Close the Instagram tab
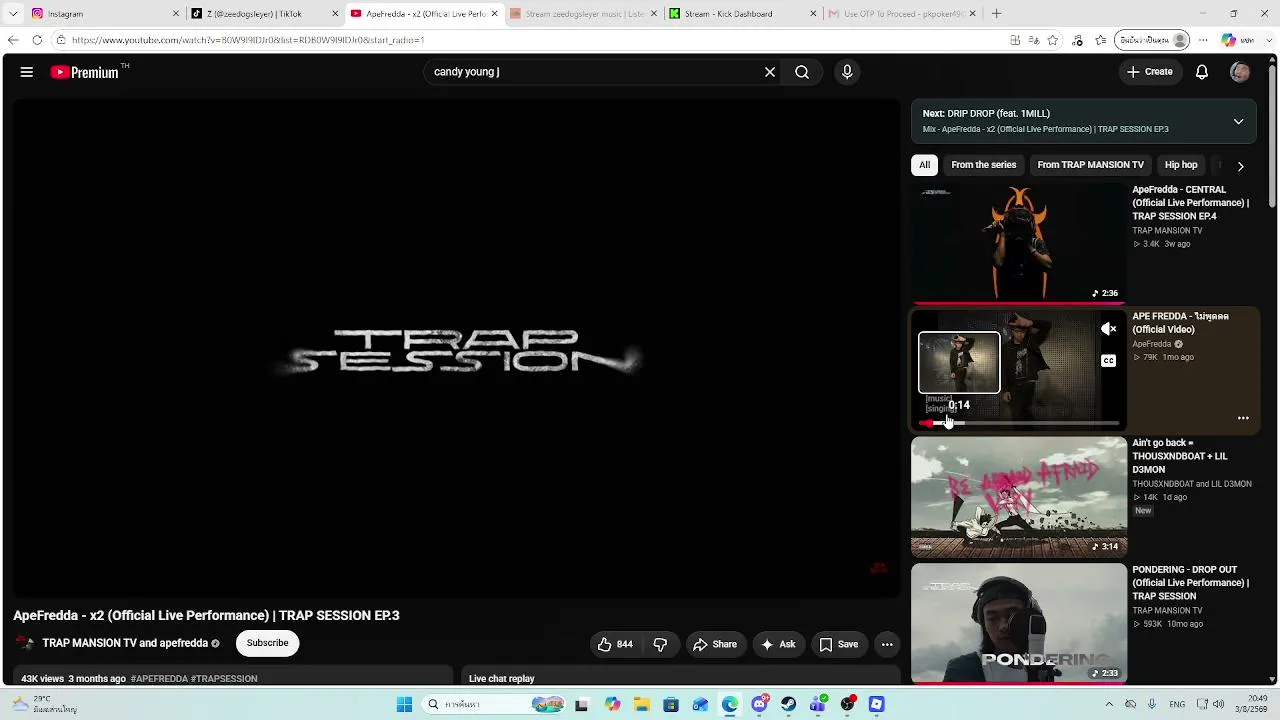1280x720 pixels. 176,14
